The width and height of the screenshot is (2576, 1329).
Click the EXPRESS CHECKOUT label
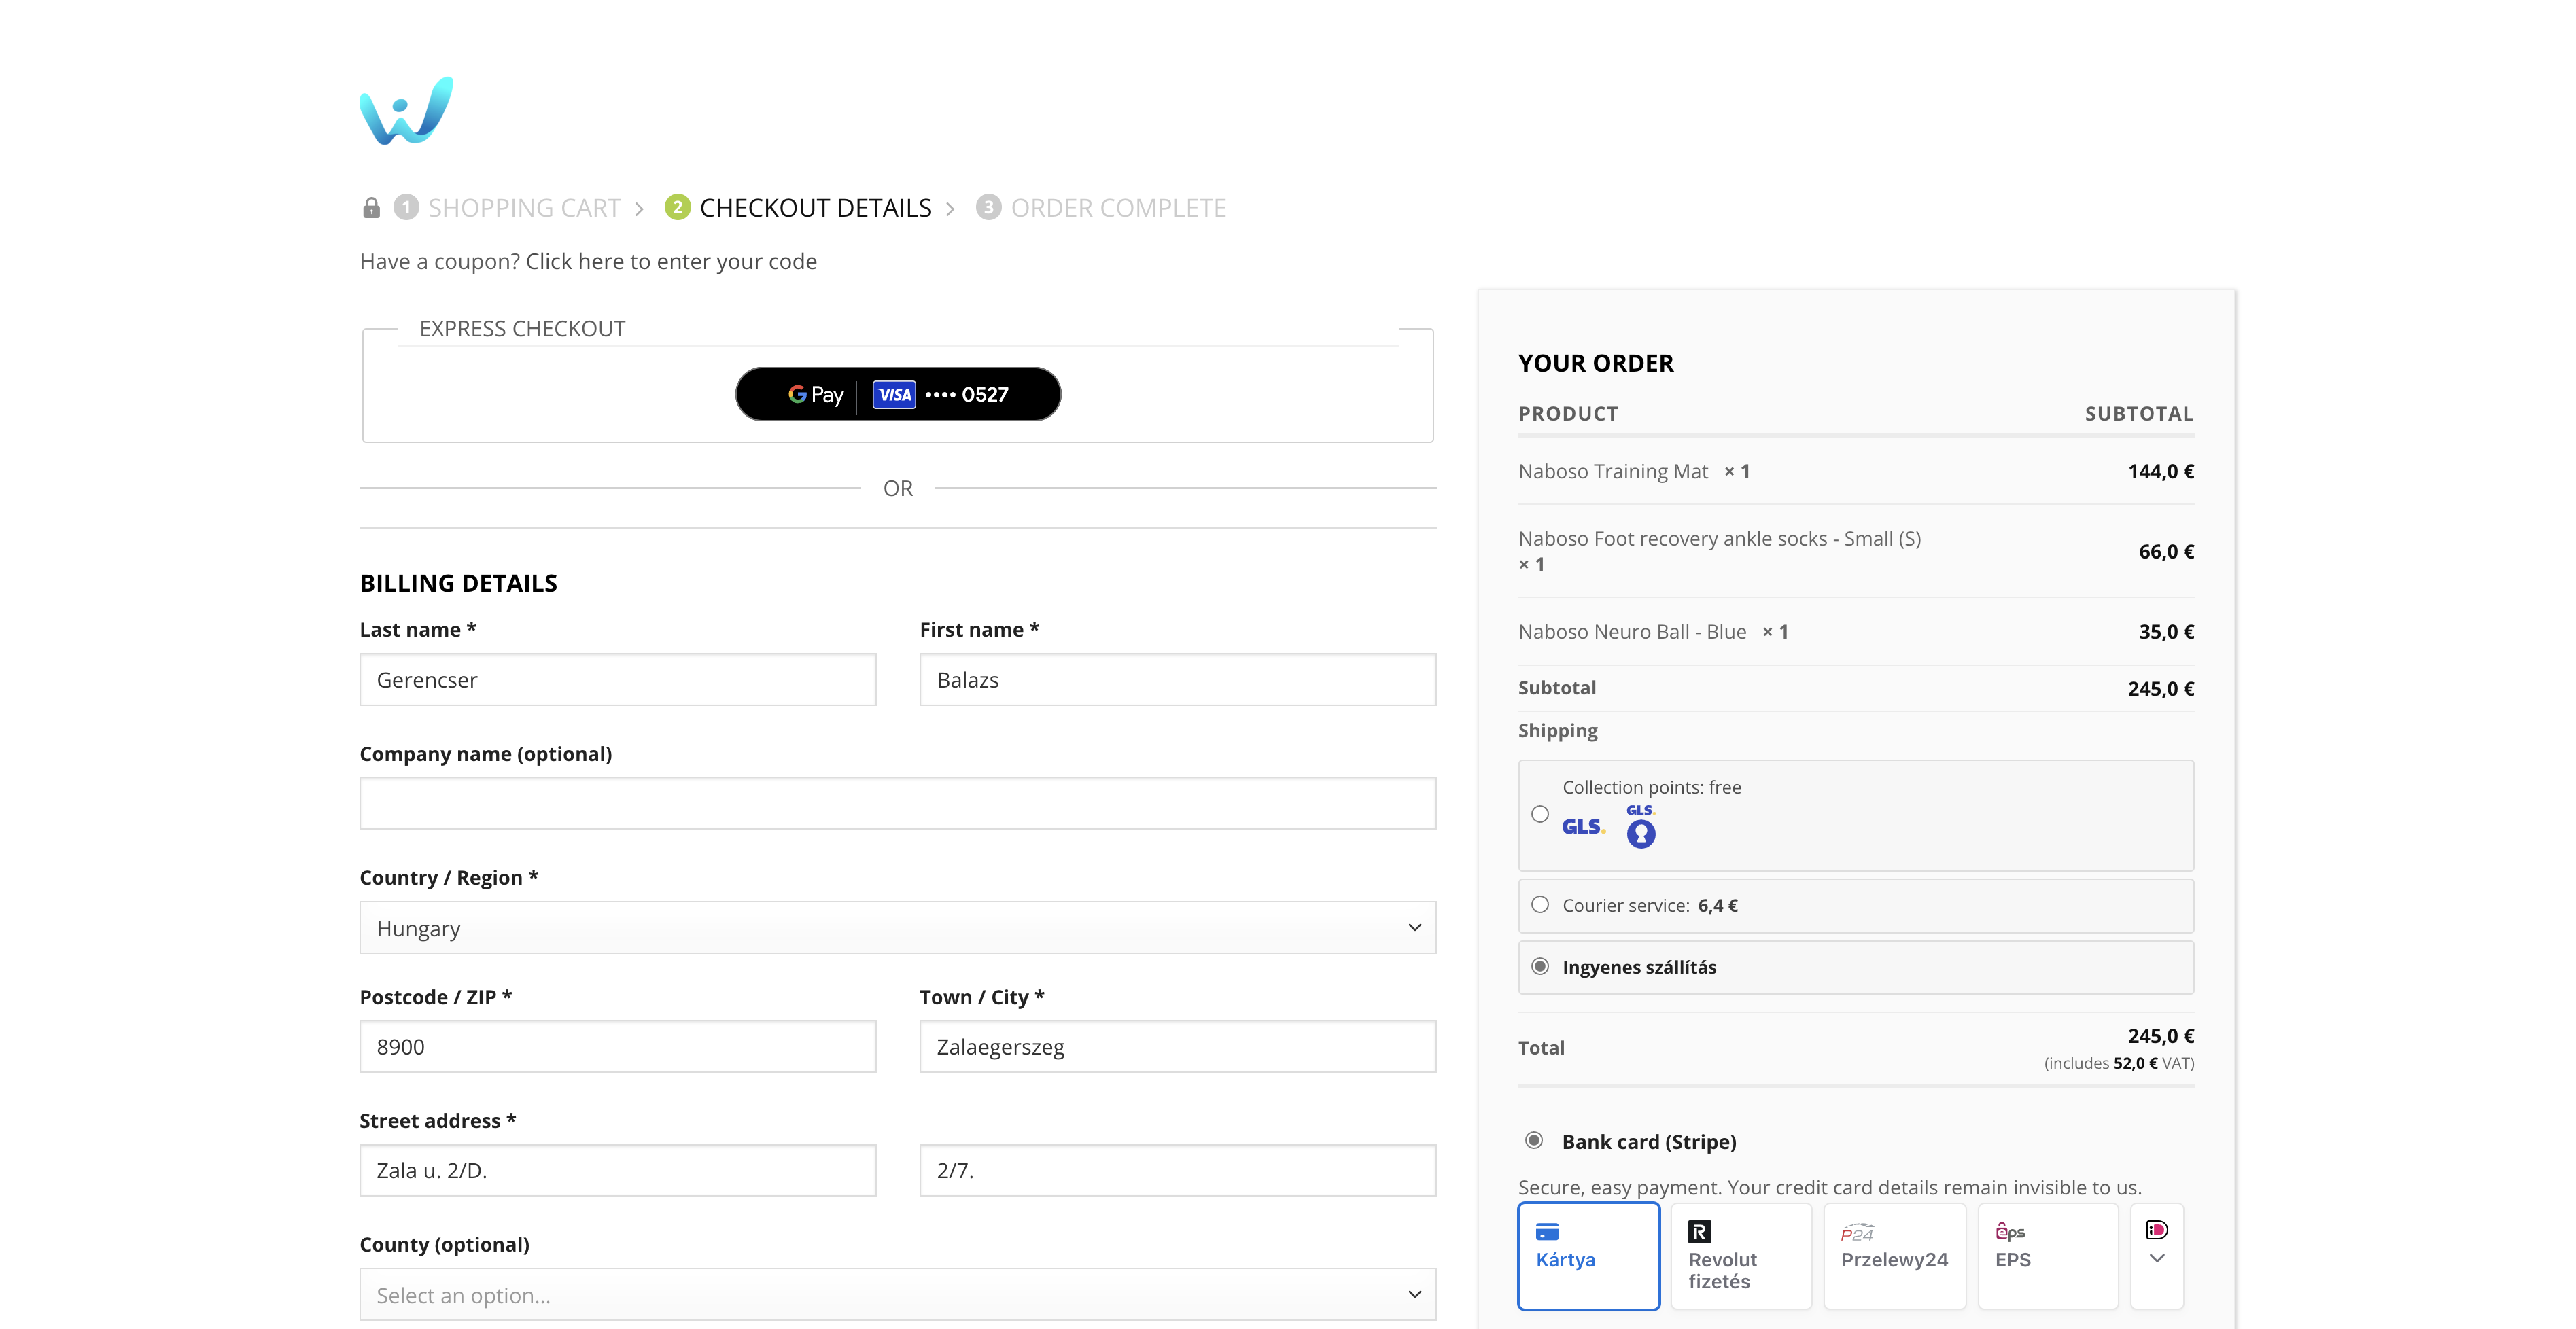click(x=522, y=329)
